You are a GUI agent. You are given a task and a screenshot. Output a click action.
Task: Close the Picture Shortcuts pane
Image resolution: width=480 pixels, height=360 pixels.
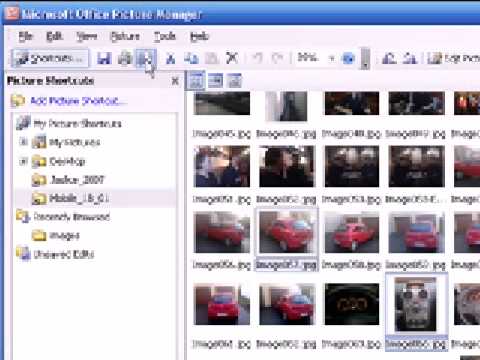click(175, 81)
